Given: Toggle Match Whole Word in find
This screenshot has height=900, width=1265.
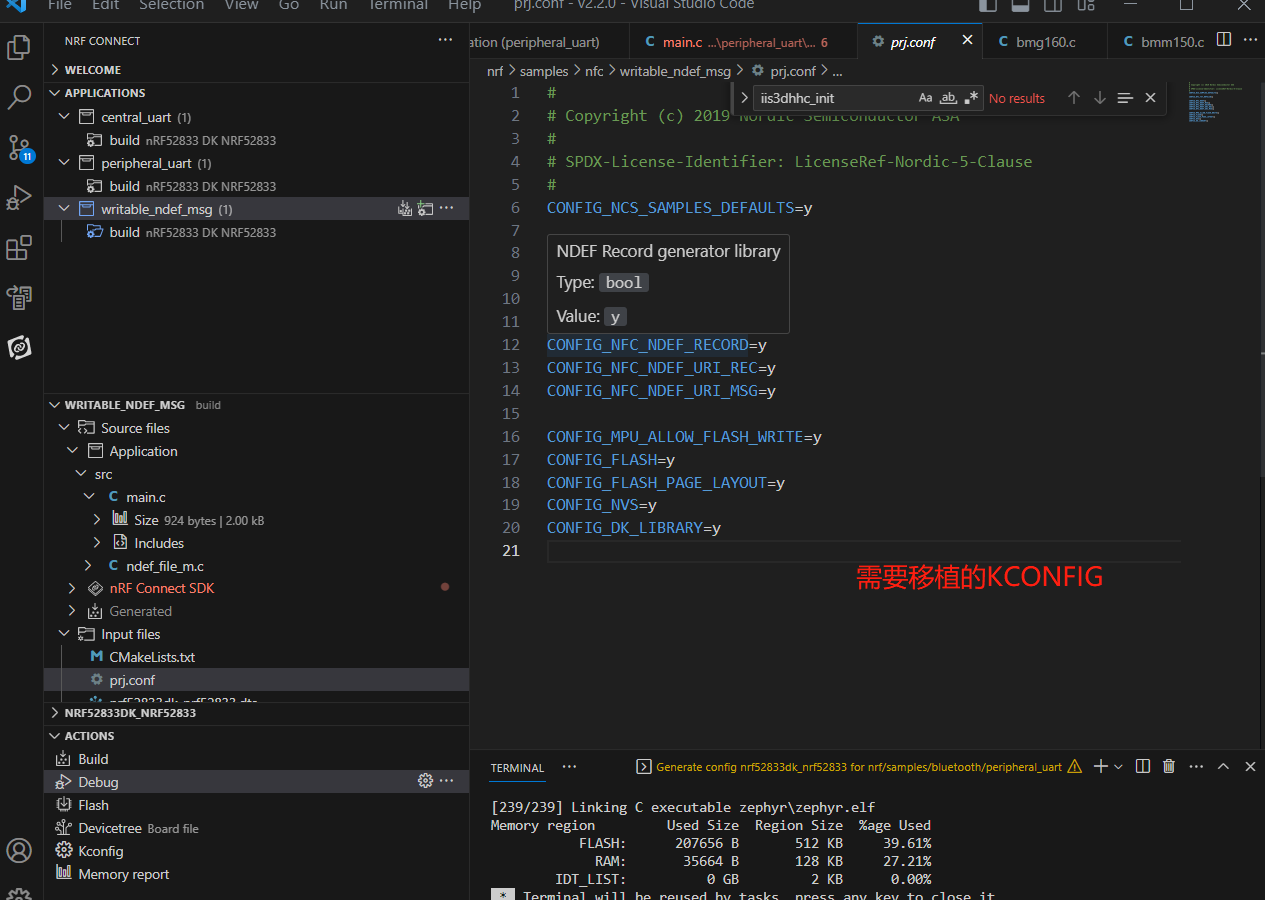Looking at the screenshot, I should 948,98.
